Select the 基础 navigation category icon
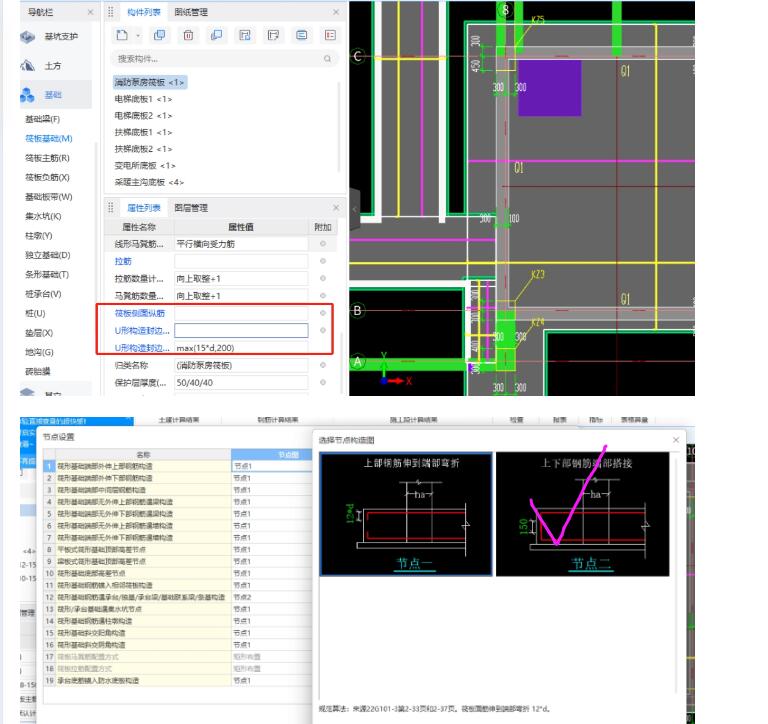The height and width of the screenshot is (724, 768). 27,95
